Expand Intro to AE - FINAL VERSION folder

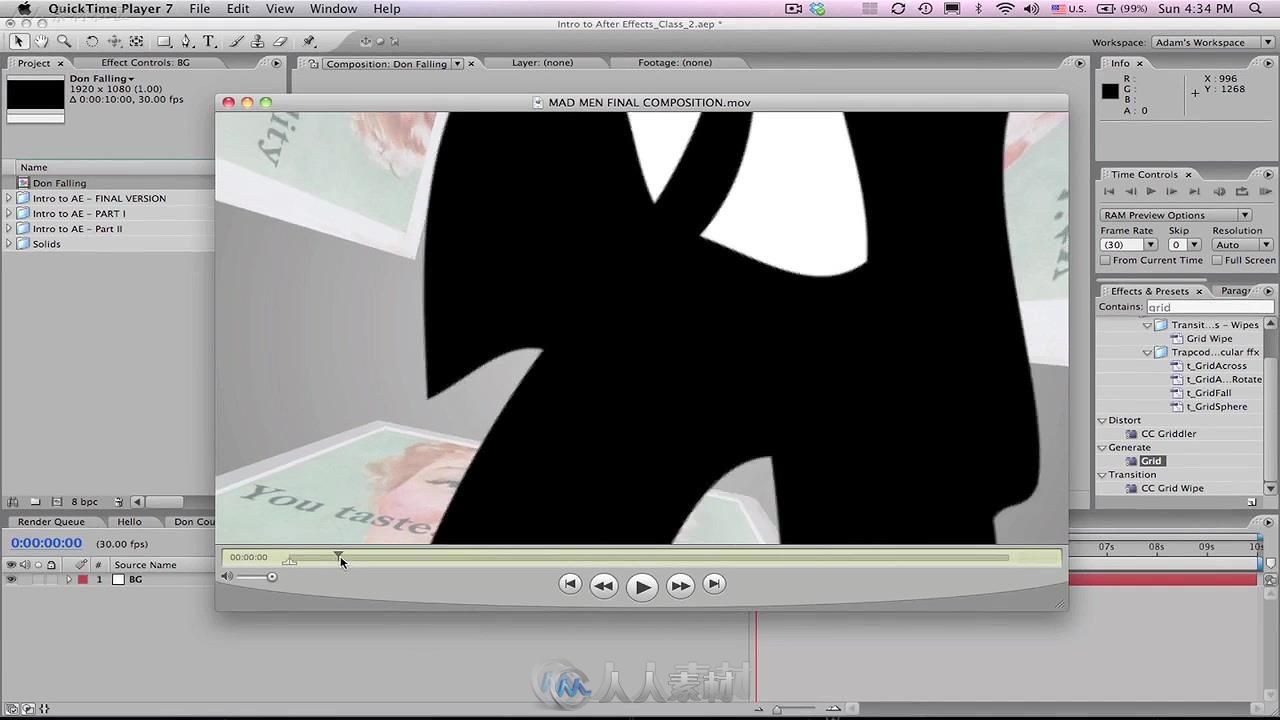(10, 198)
